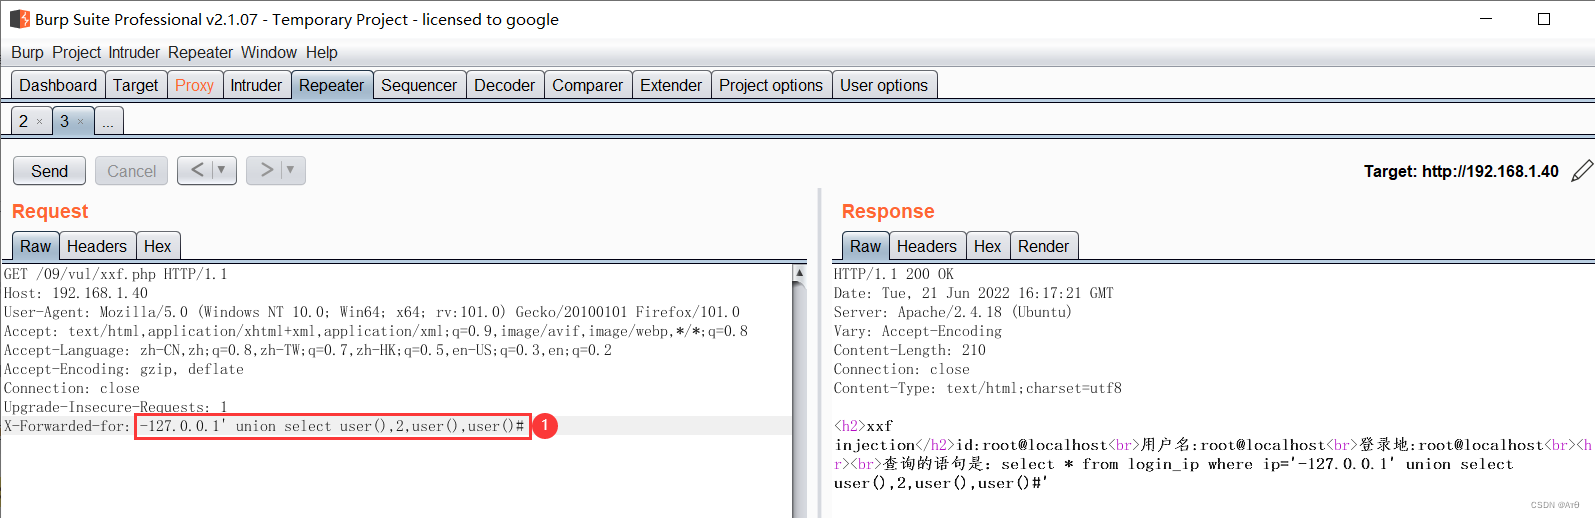1595x518 pixels.
Task: Click the Host: 192.168.1.40 header line
Action: coord(75,293)
